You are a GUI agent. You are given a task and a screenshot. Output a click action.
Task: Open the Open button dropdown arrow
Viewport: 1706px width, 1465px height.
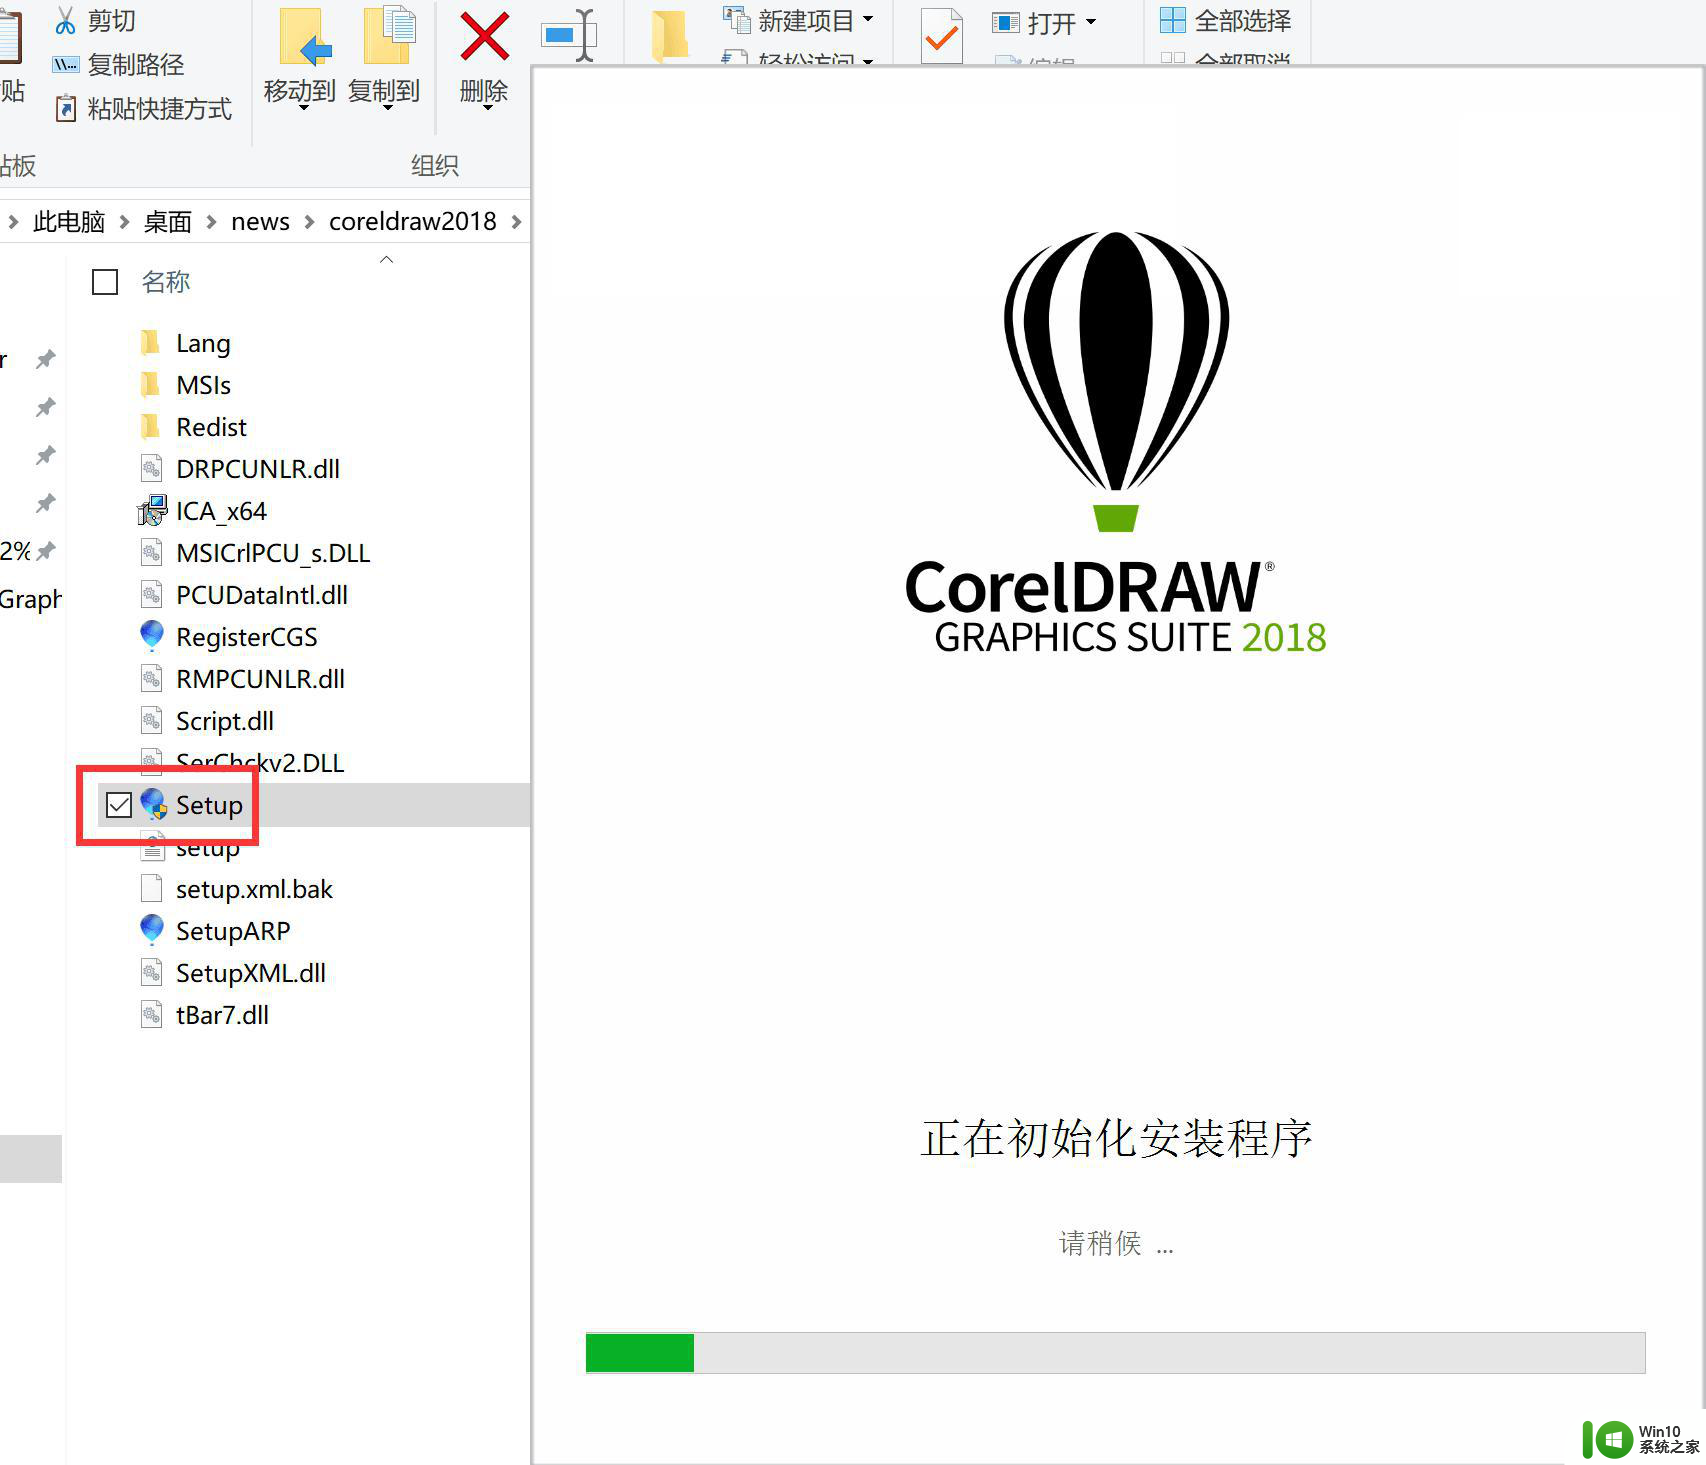[1091, 22]
